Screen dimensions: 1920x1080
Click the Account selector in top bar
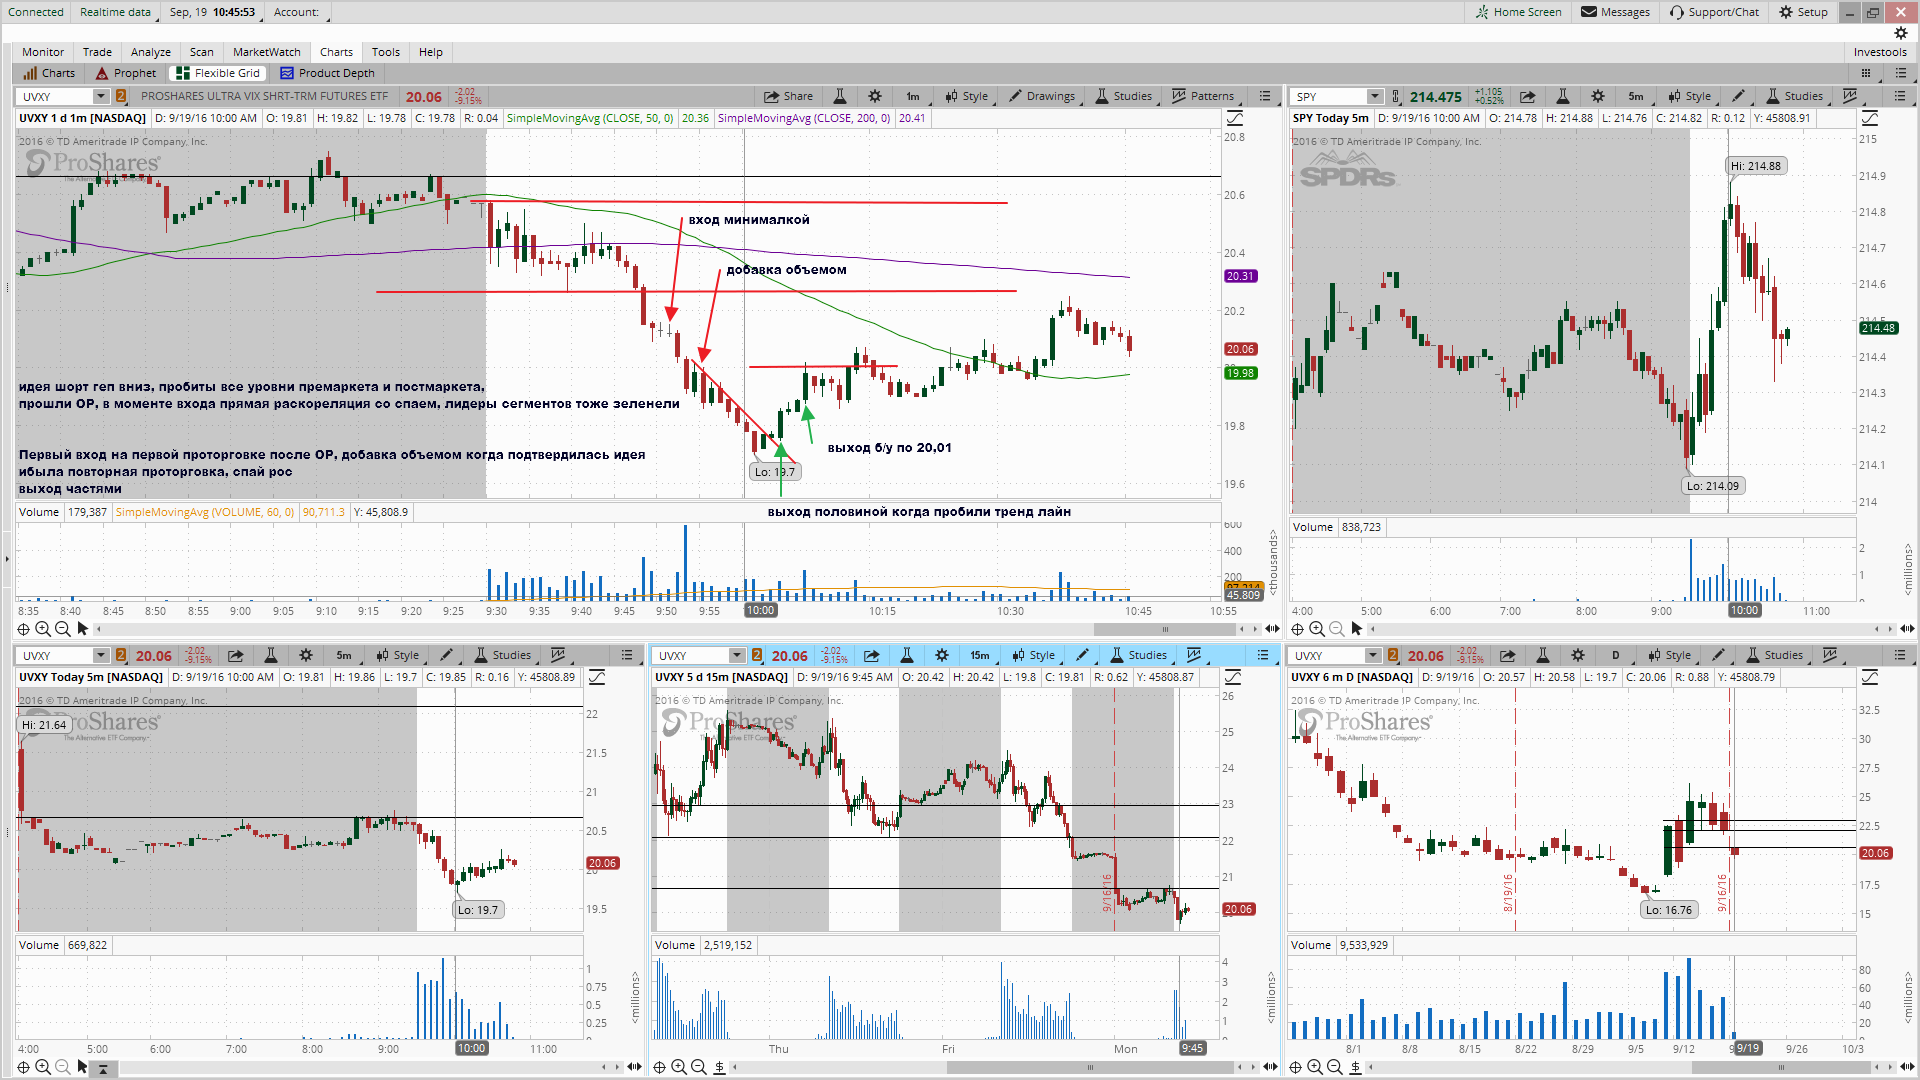pos(296,12)
